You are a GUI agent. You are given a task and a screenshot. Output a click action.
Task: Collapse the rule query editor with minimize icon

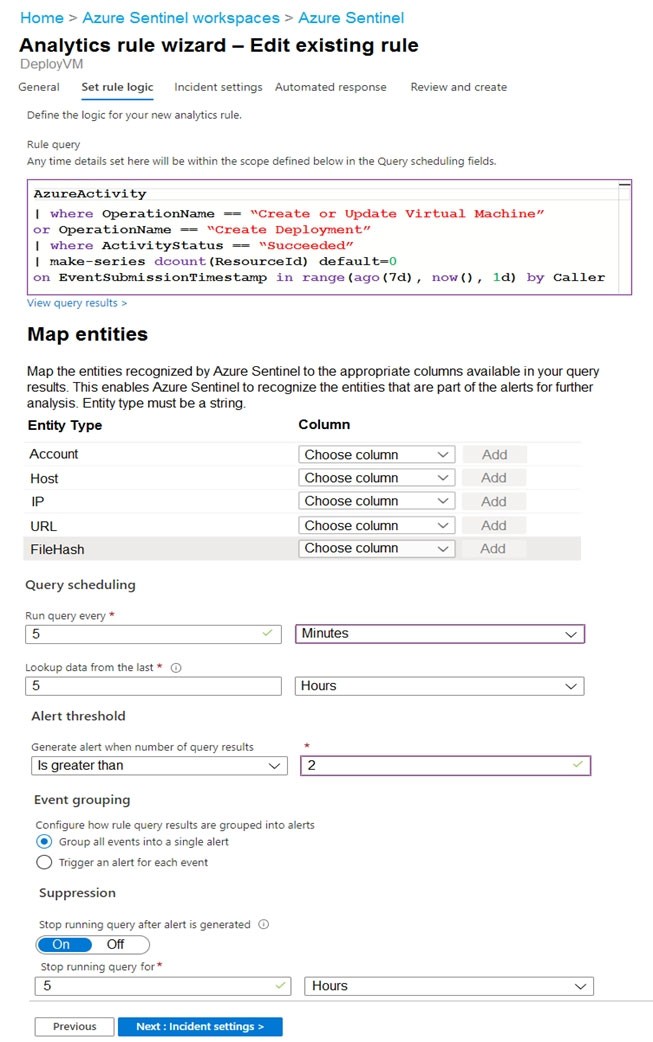click(624, 185)
